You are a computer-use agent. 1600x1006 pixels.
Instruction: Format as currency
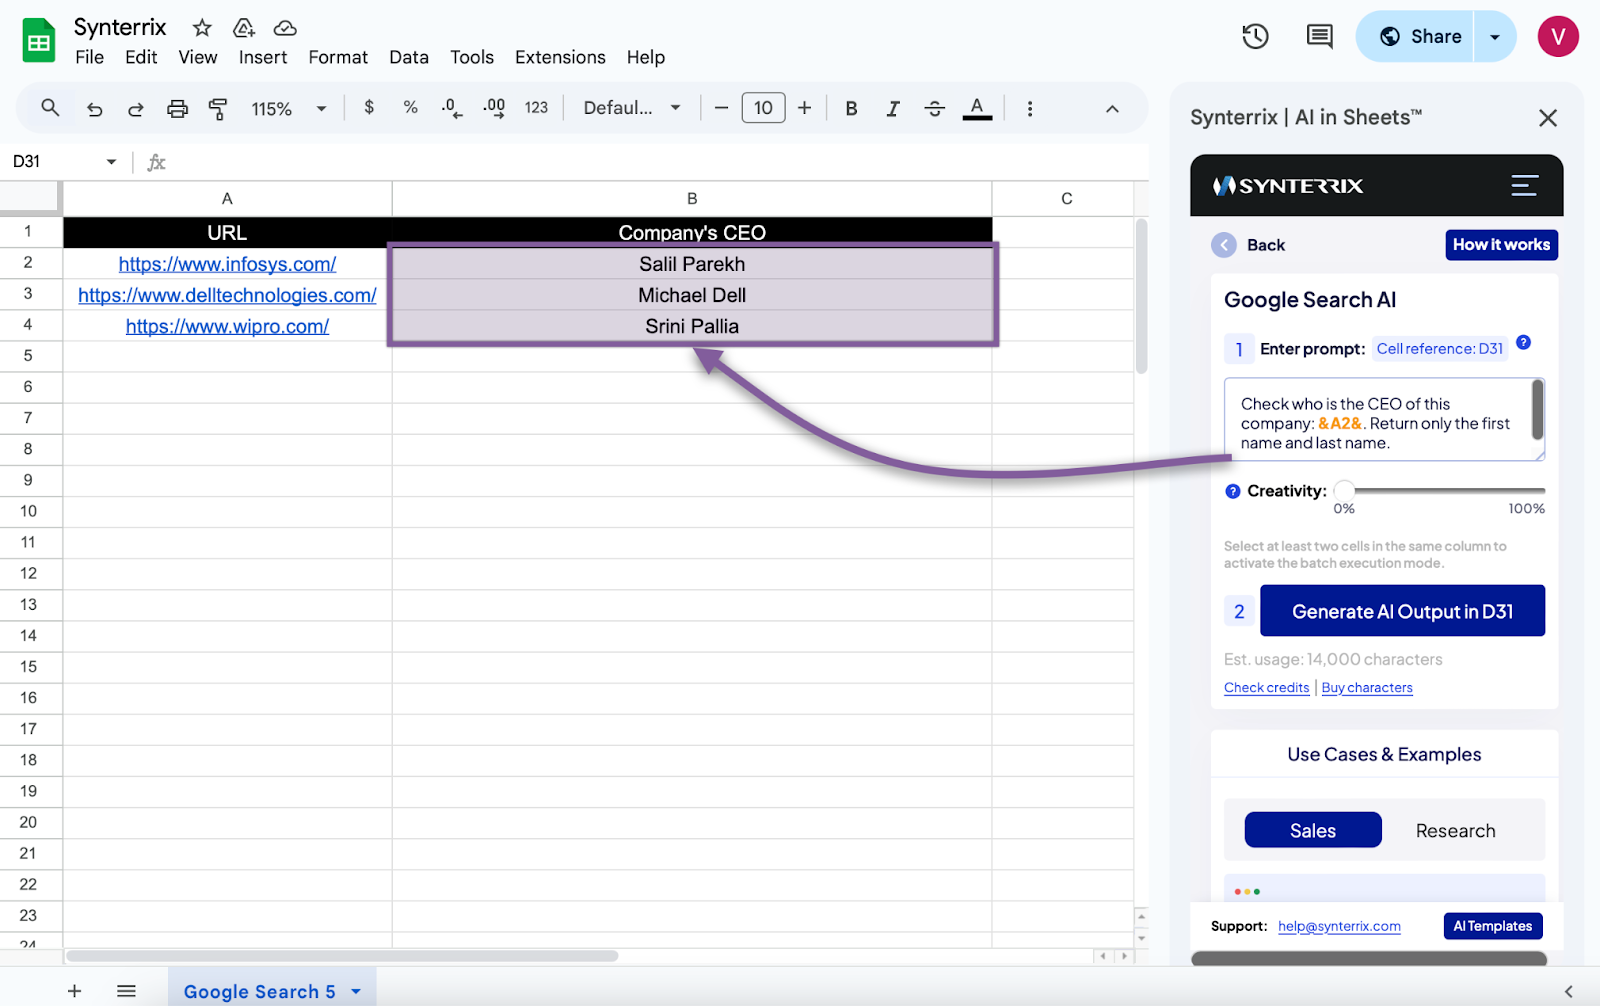tap(369, 108)
